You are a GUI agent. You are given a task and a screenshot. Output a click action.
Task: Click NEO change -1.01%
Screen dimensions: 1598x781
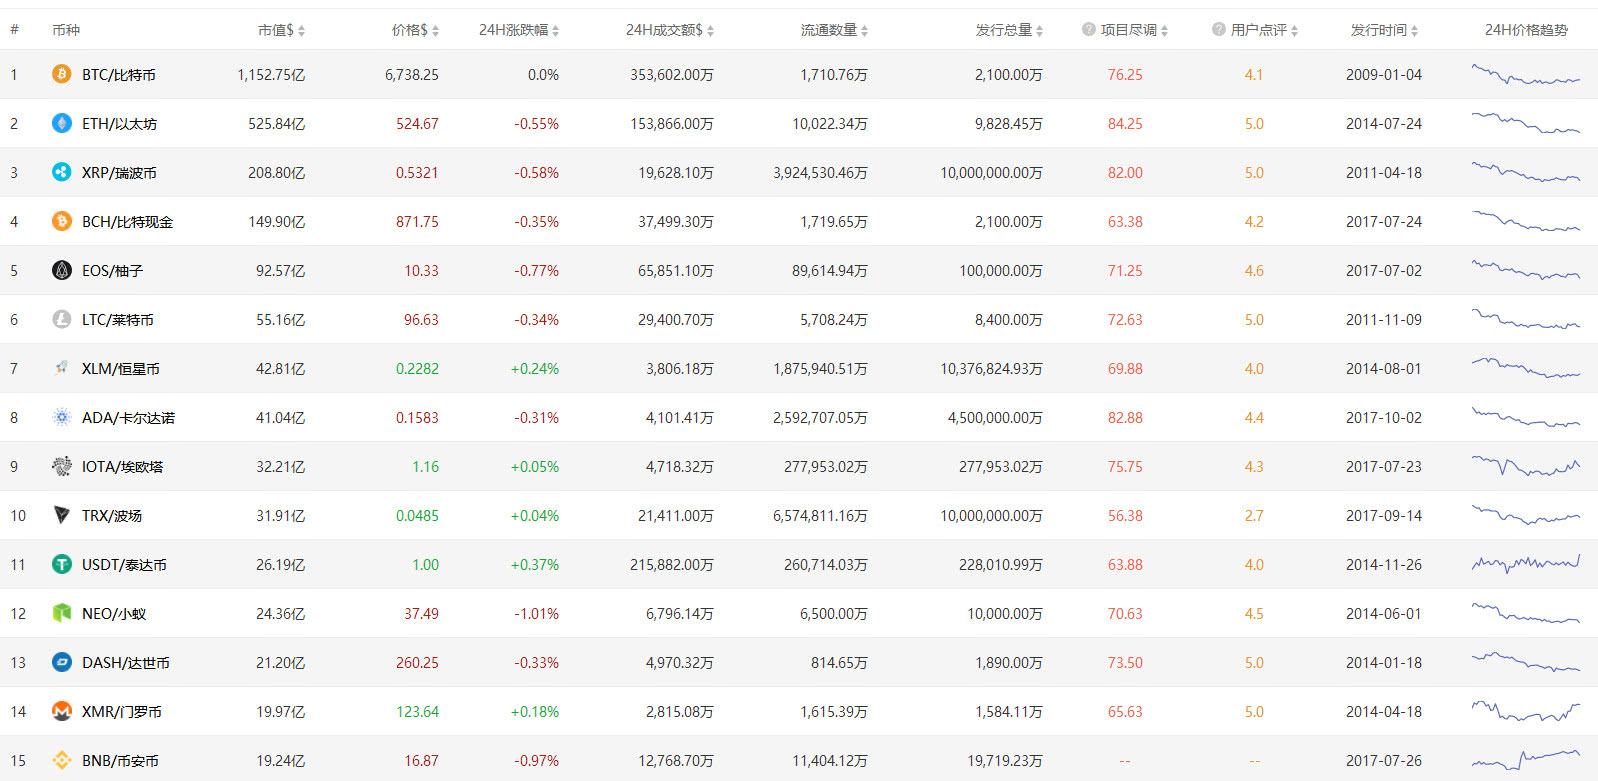pos(536,614)
